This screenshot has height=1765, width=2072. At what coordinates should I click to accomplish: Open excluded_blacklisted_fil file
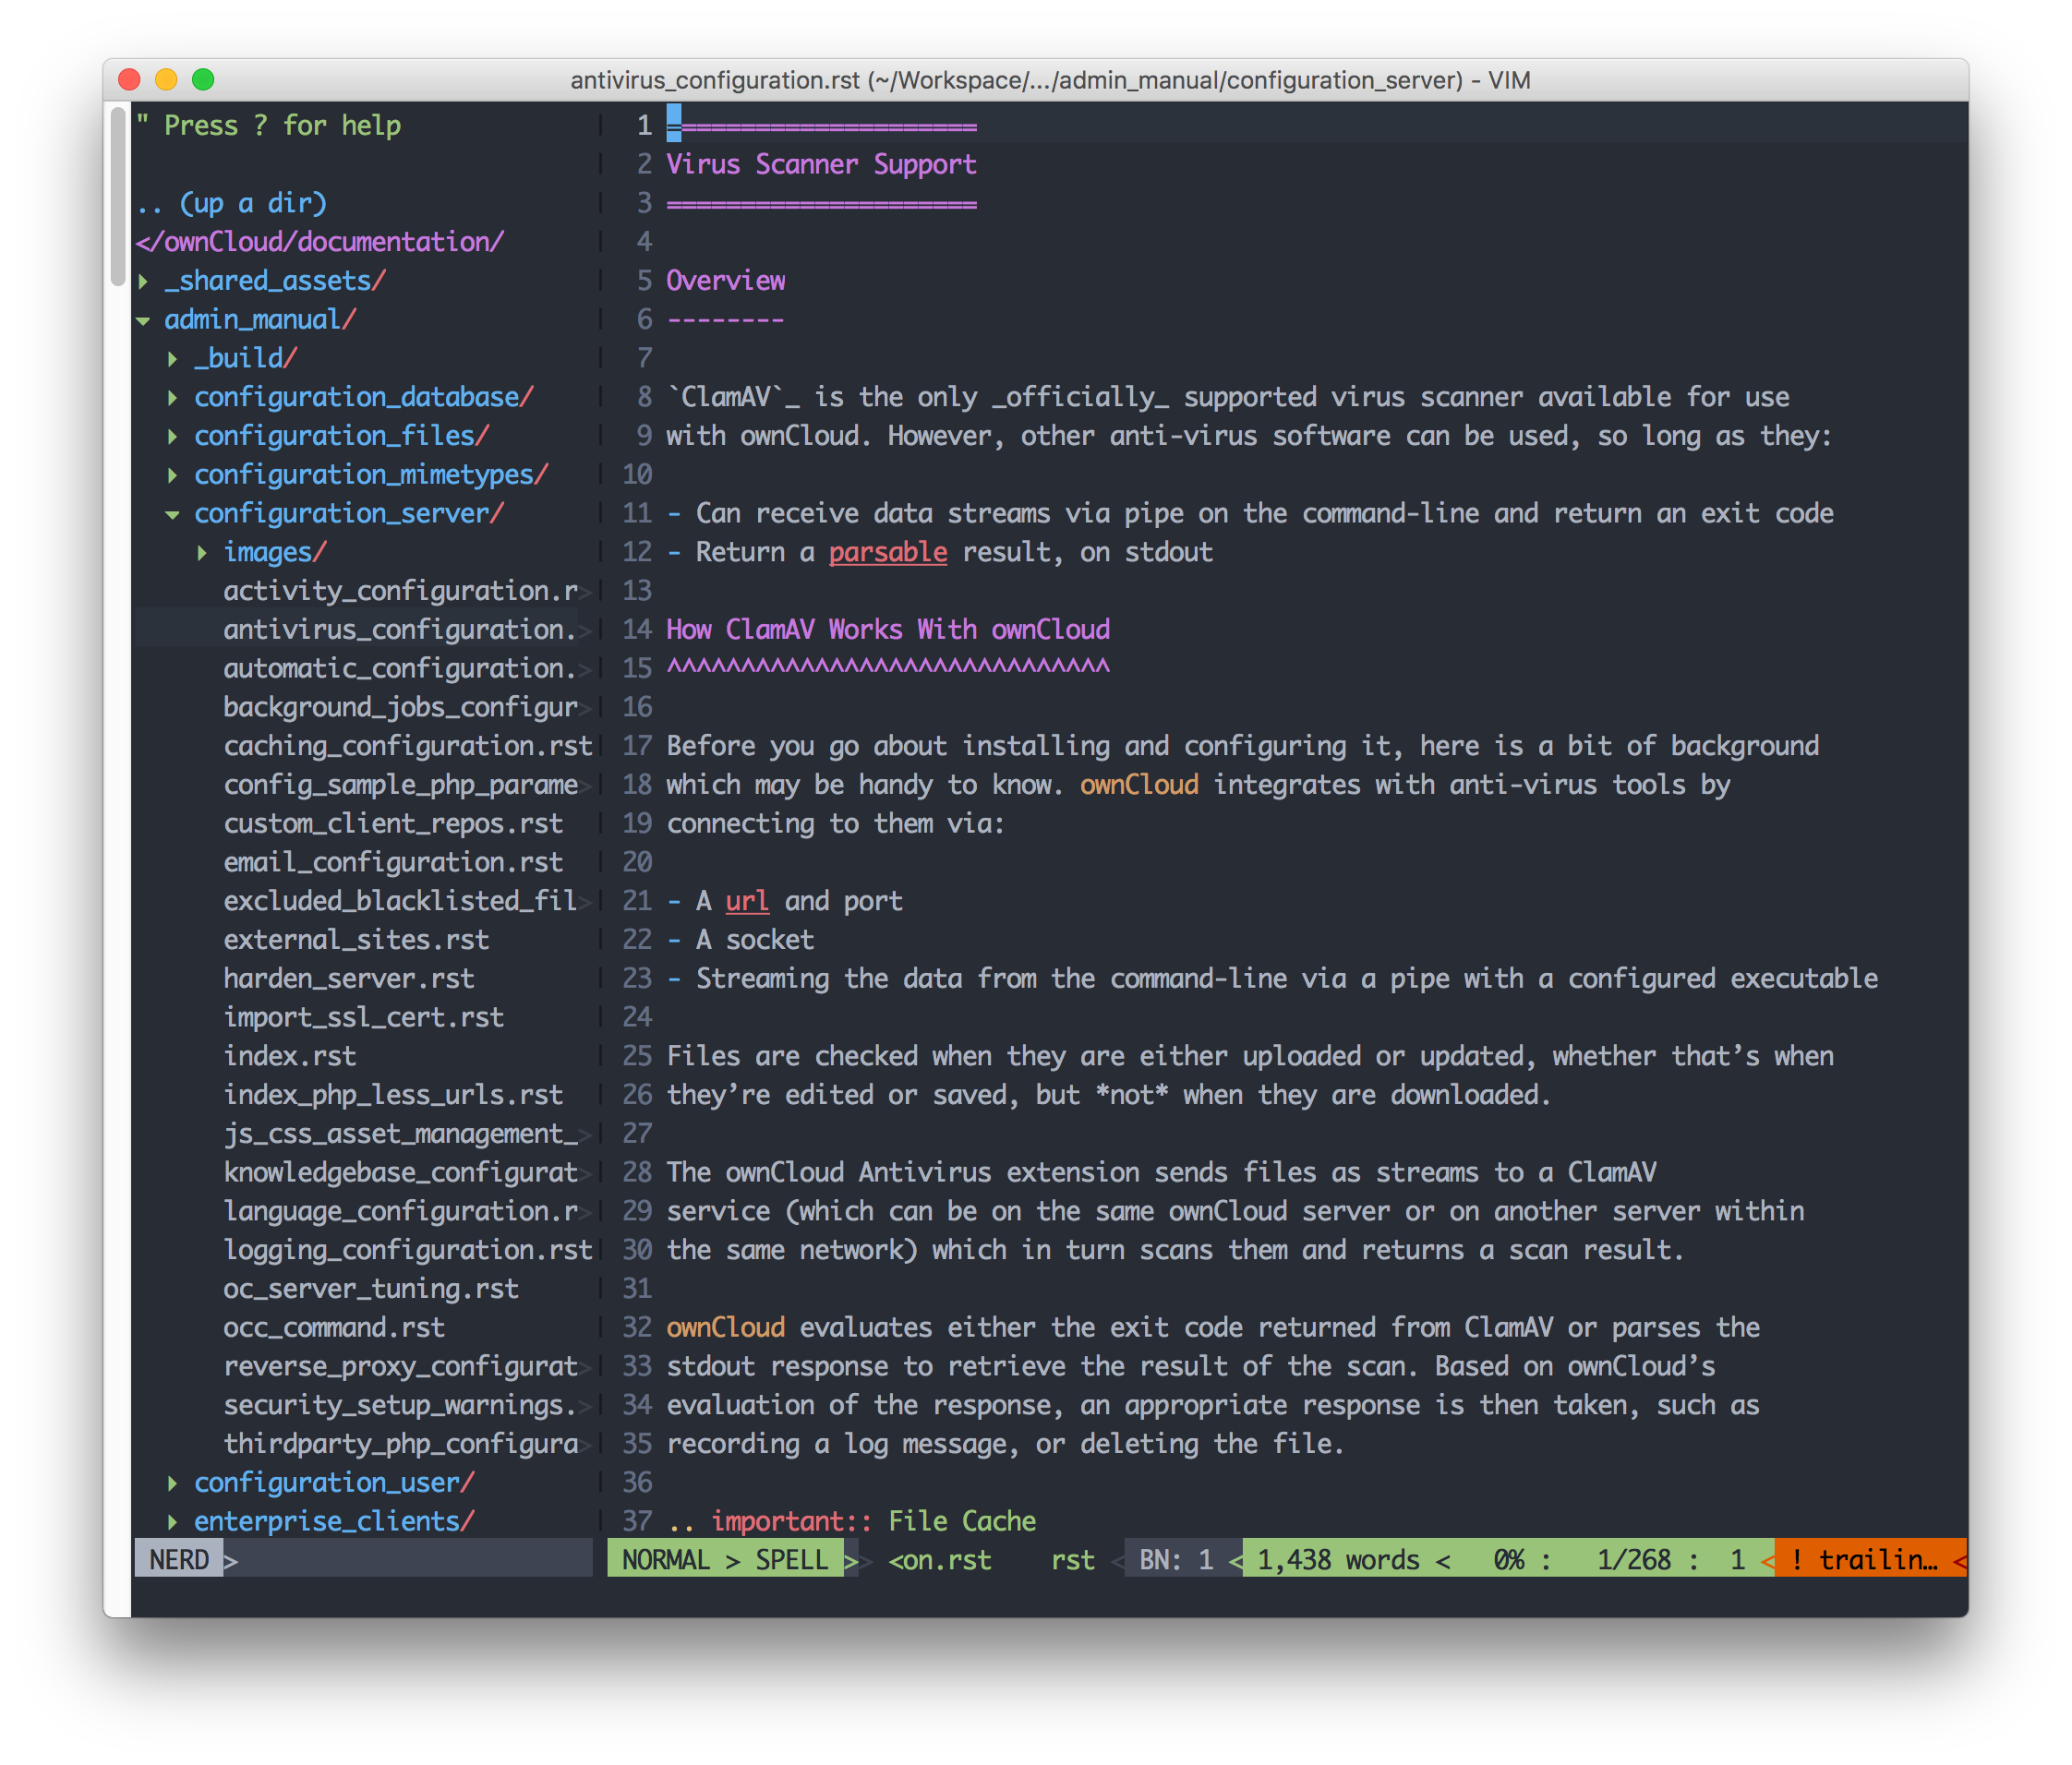pos(401,901)
